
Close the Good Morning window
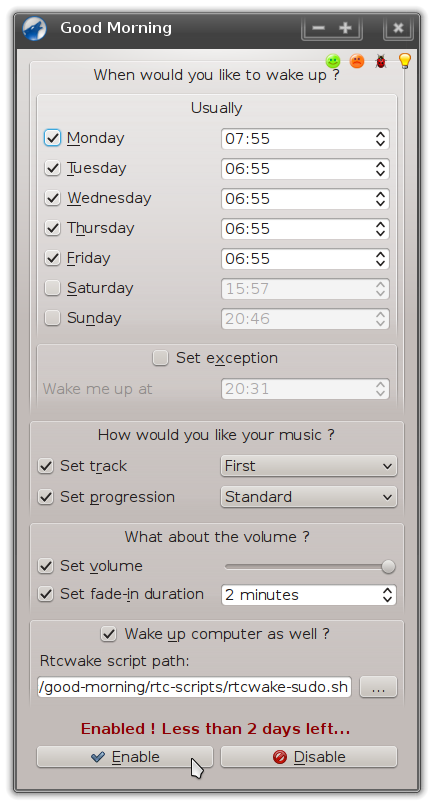398,28
